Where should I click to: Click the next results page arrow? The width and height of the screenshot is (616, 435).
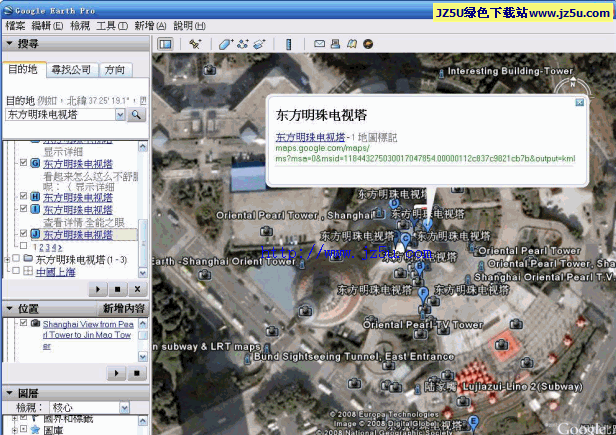click(60, 248)
